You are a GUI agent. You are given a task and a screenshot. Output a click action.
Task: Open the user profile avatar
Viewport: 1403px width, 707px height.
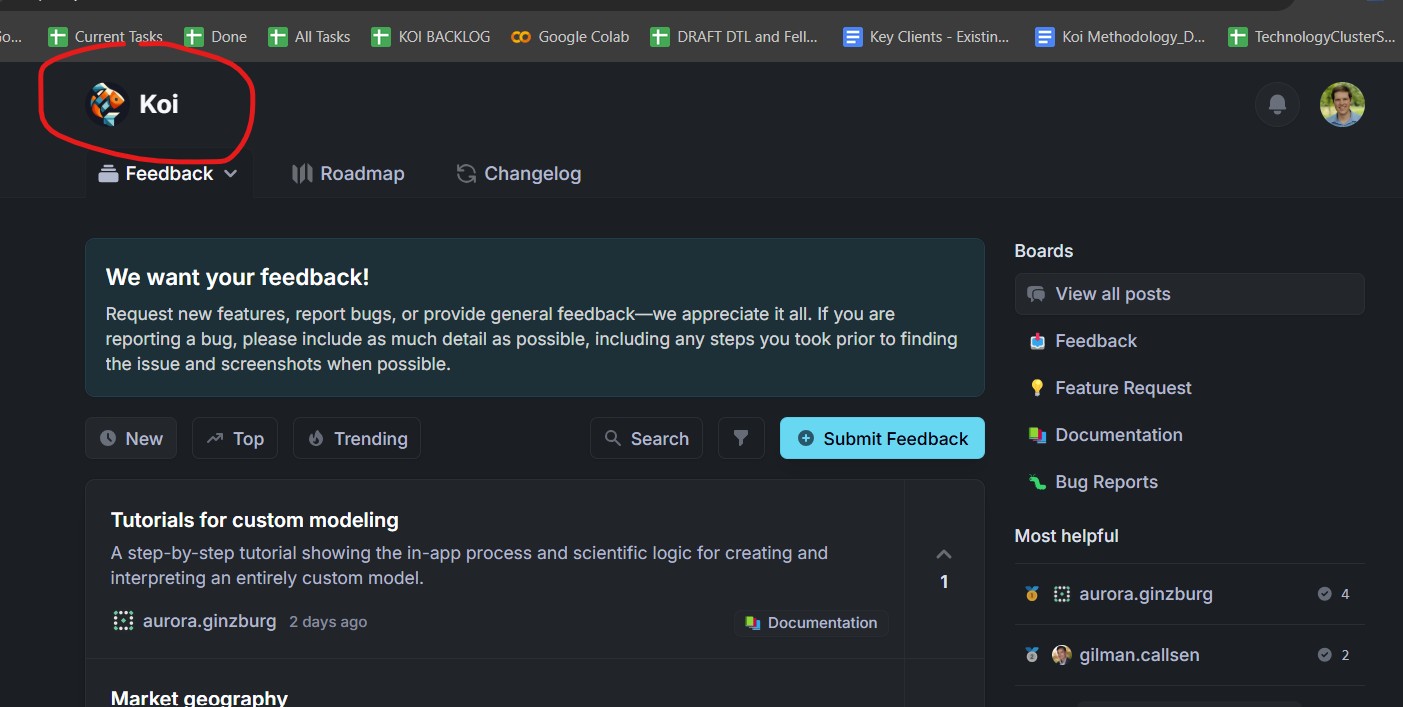1342,104
